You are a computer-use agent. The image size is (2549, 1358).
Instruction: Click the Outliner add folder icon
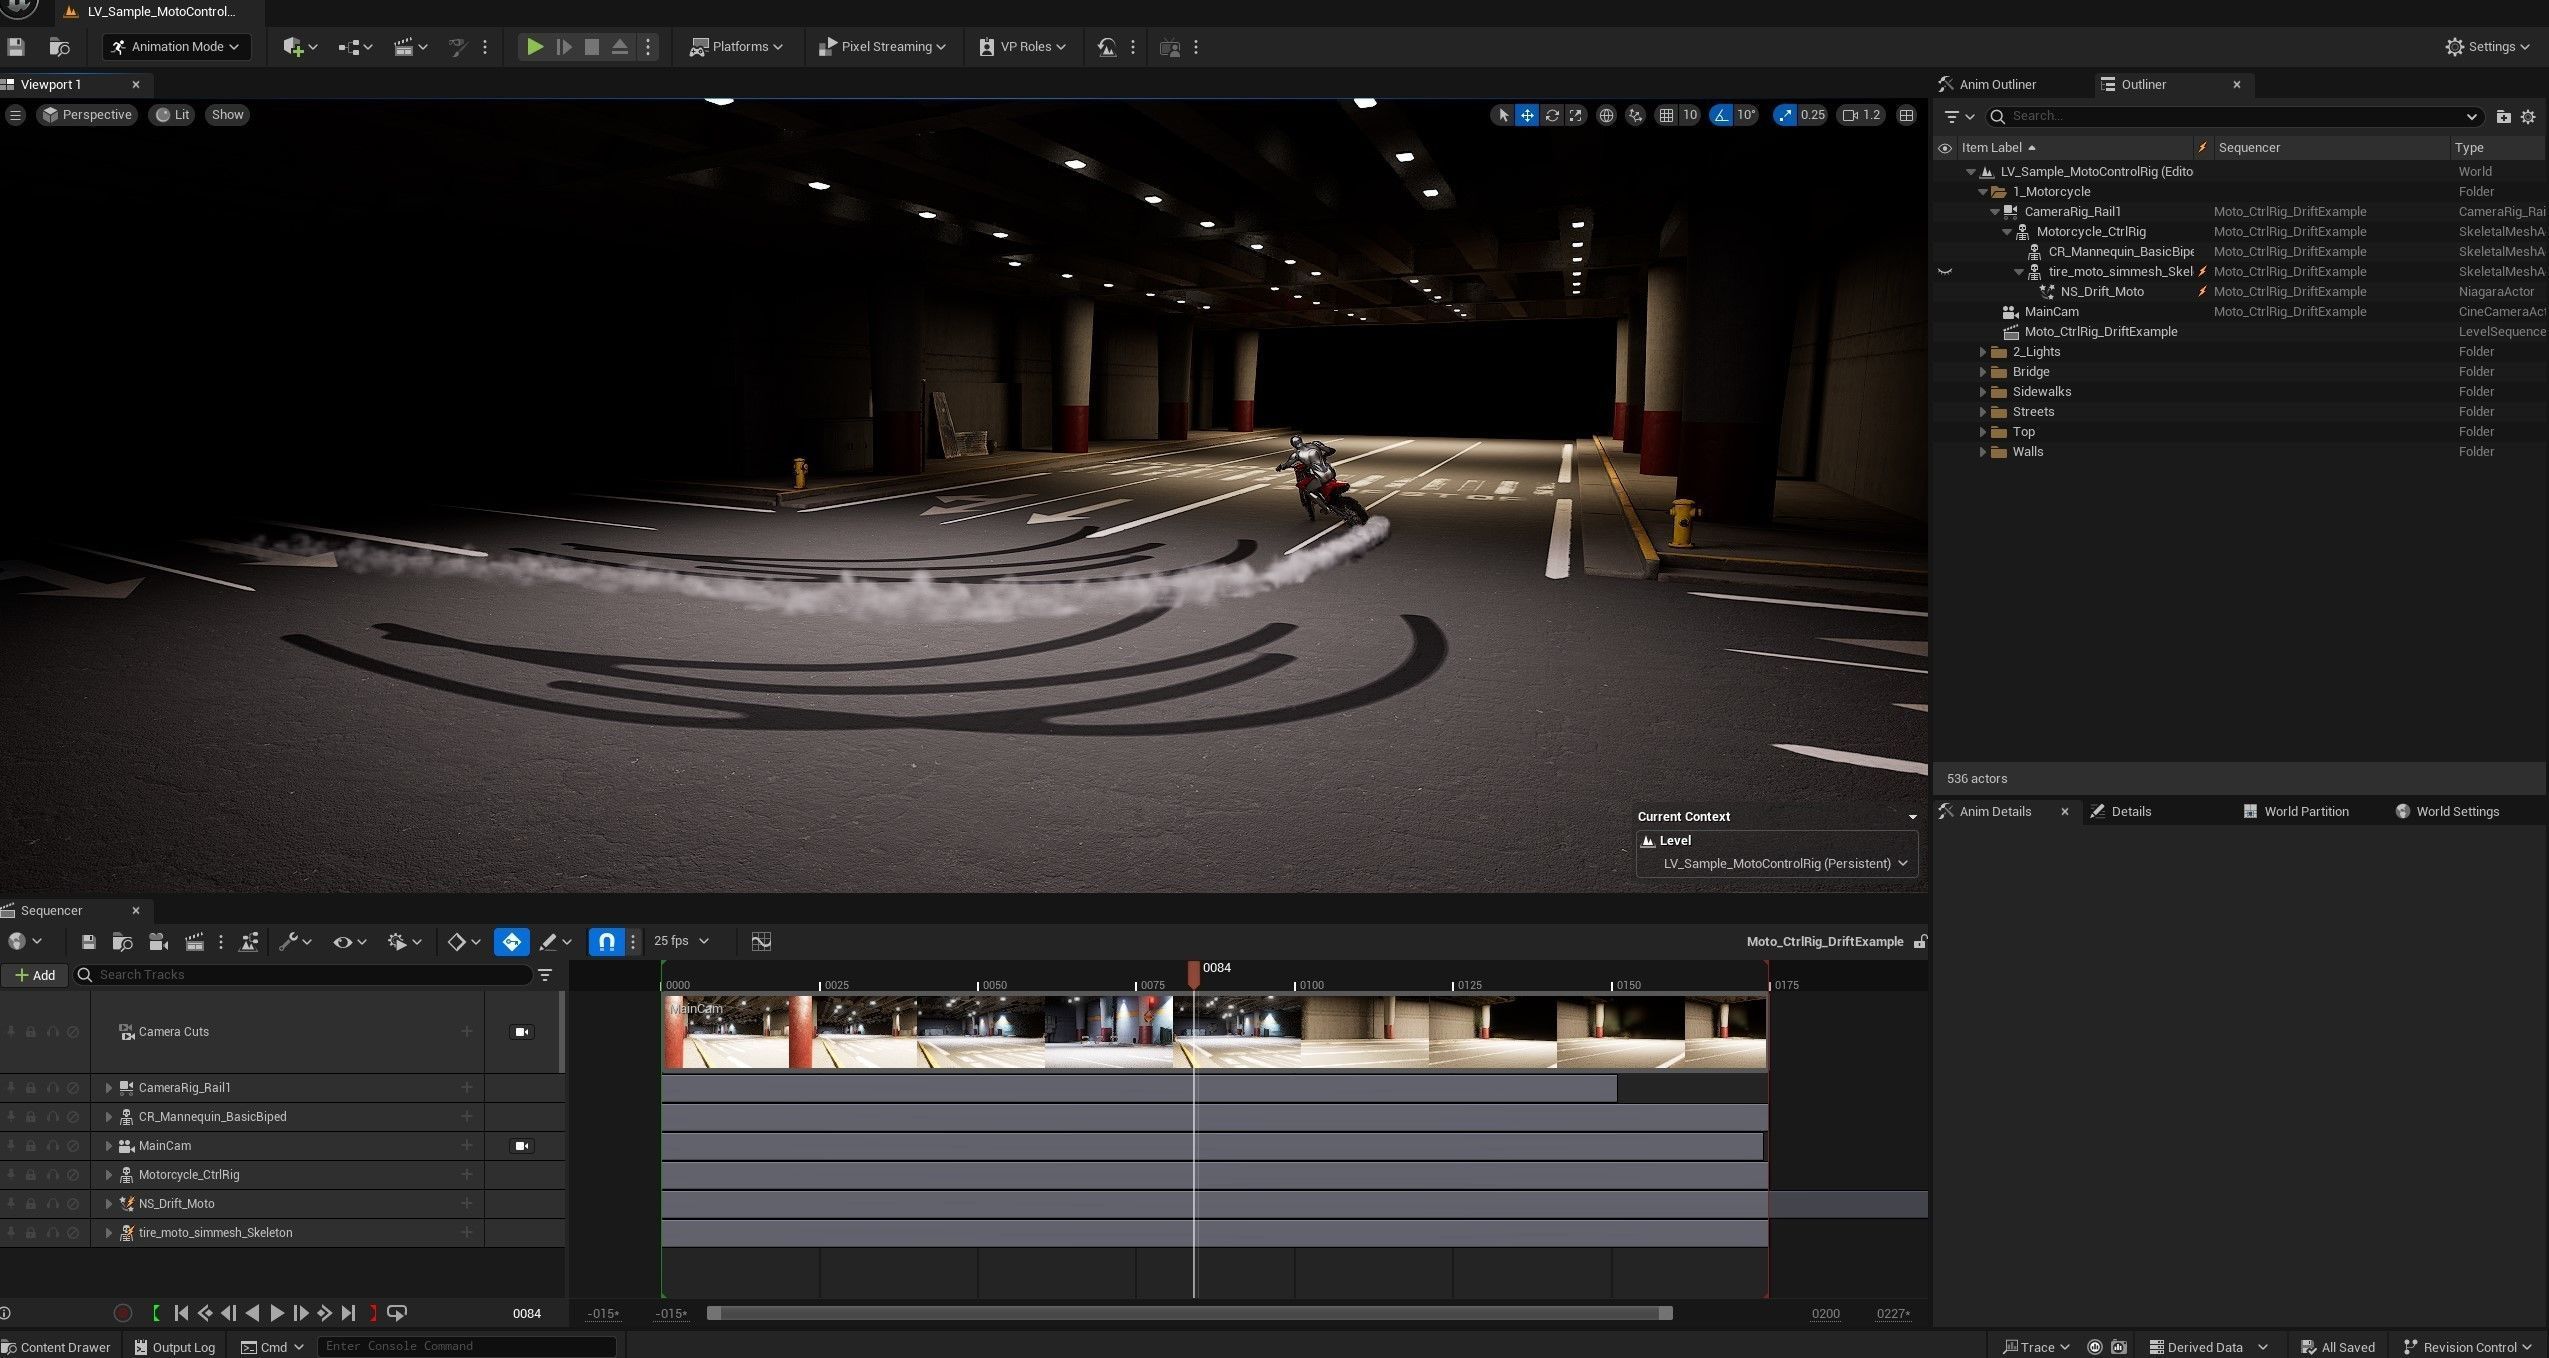(2503, 117)
